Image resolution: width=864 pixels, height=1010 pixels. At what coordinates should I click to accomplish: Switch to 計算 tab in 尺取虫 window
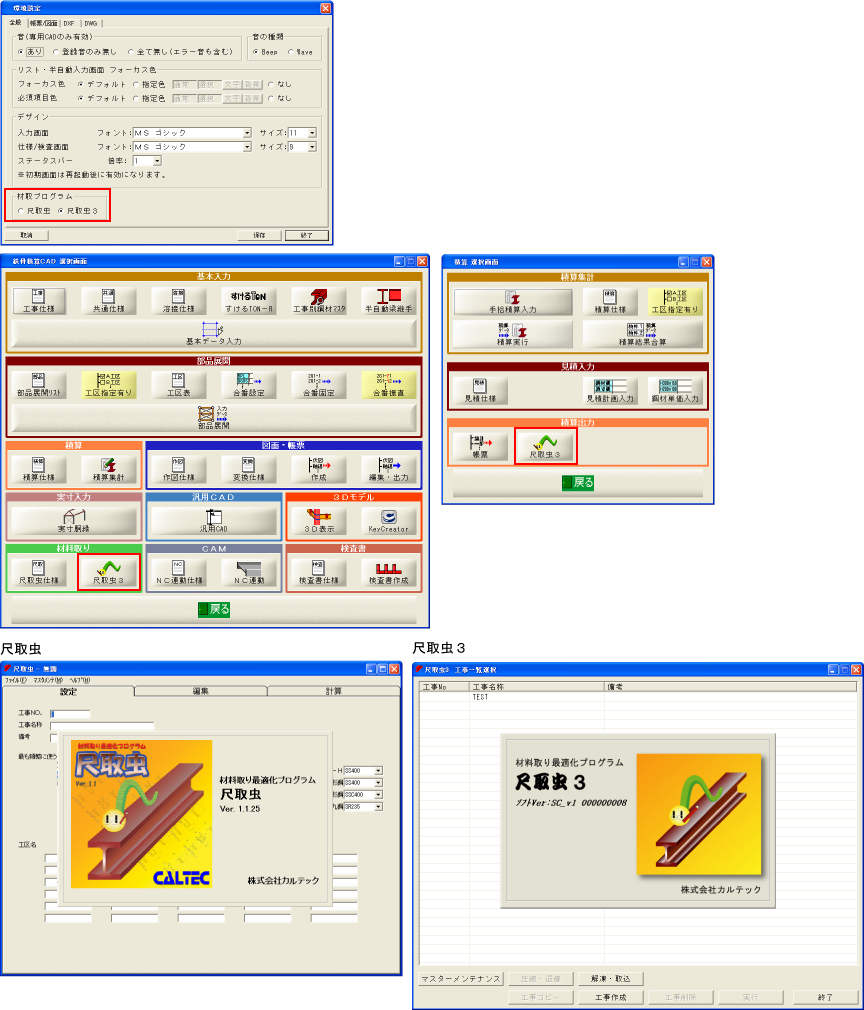click(334, 691)
